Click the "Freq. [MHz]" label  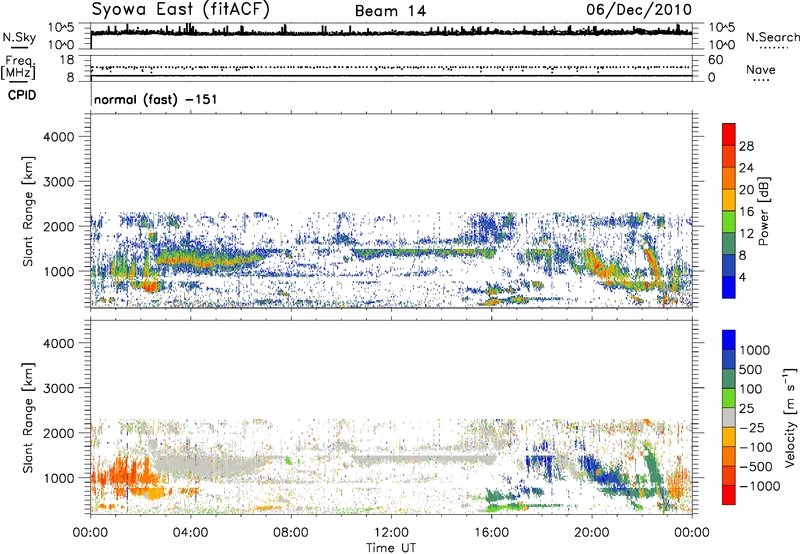[x=18, y=67]
